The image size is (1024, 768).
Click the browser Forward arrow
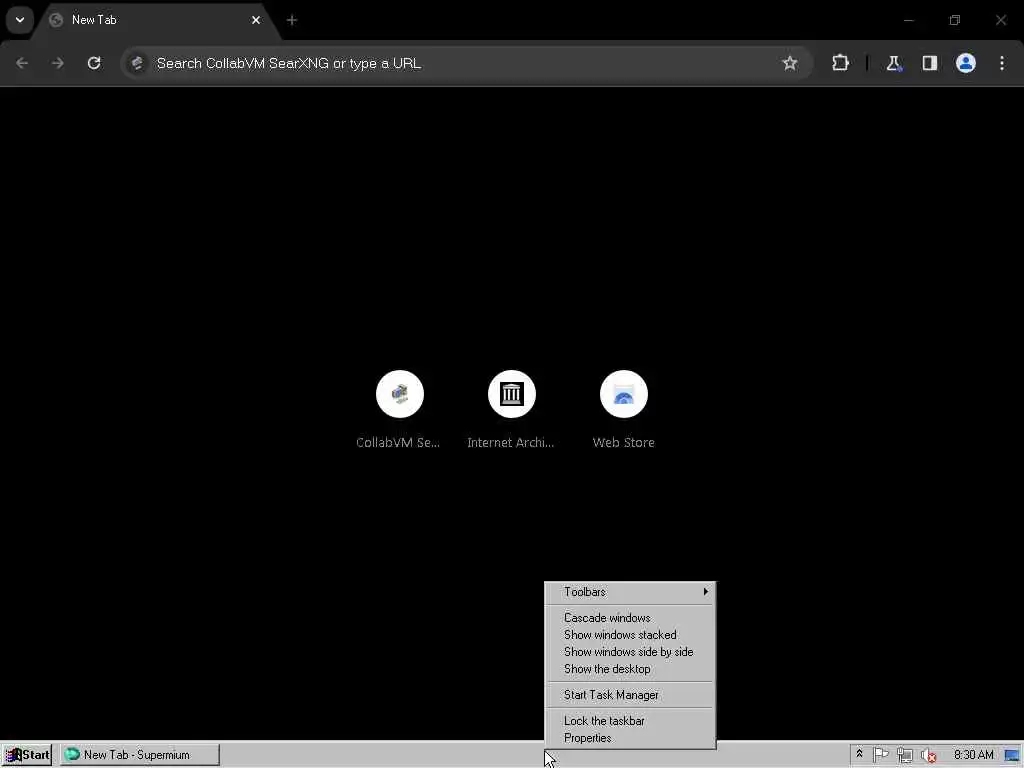click(x=57, y=63)
